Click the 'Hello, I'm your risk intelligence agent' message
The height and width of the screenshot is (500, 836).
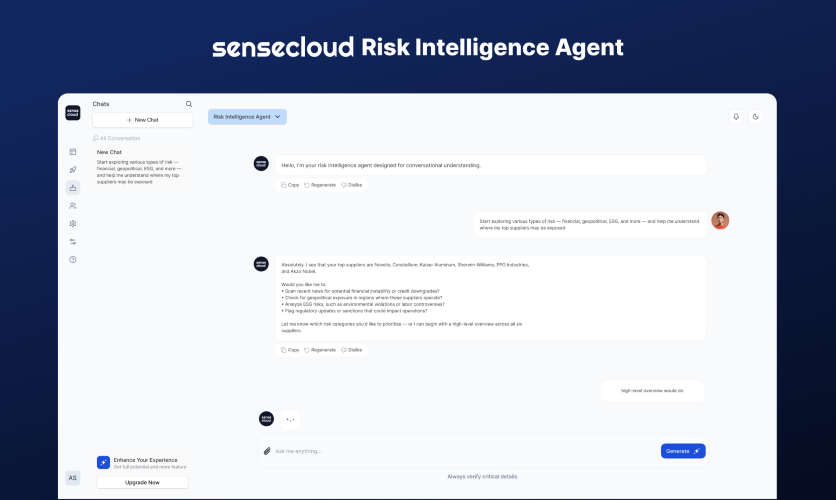click(491, 165)
